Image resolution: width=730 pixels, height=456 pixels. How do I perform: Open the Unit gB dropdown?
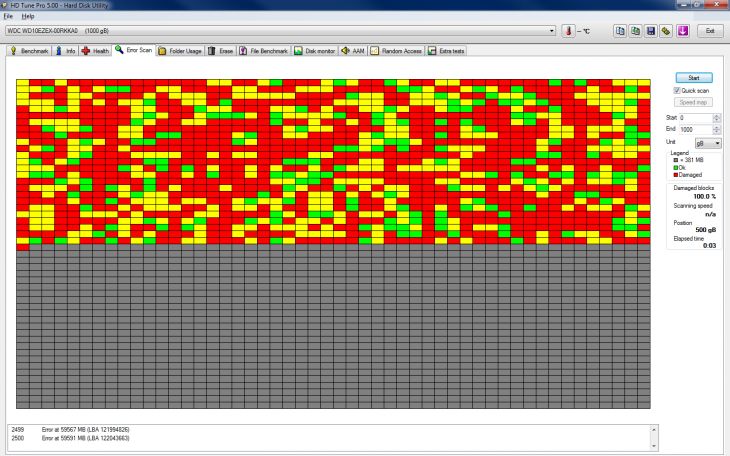click(x=708, y=143)
